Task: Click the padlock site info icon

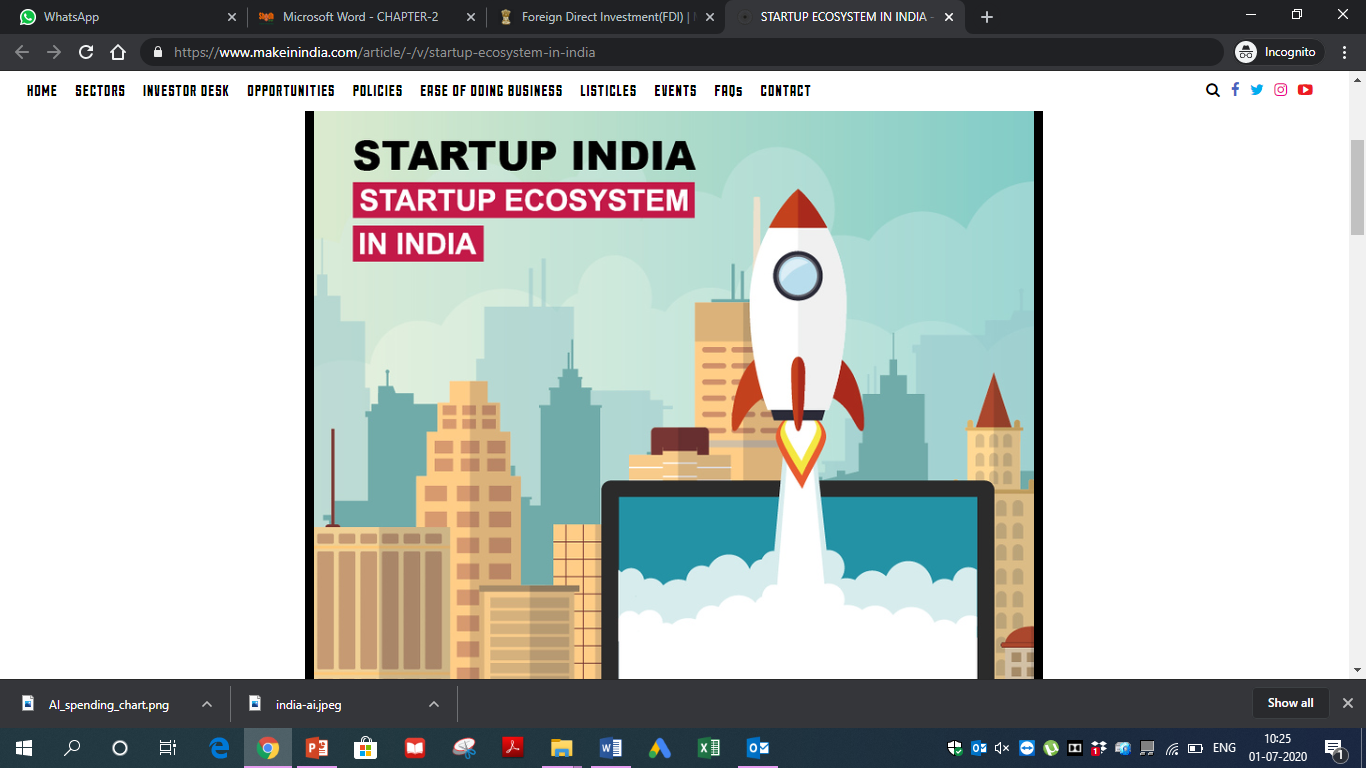Action: tap(158, 52)
